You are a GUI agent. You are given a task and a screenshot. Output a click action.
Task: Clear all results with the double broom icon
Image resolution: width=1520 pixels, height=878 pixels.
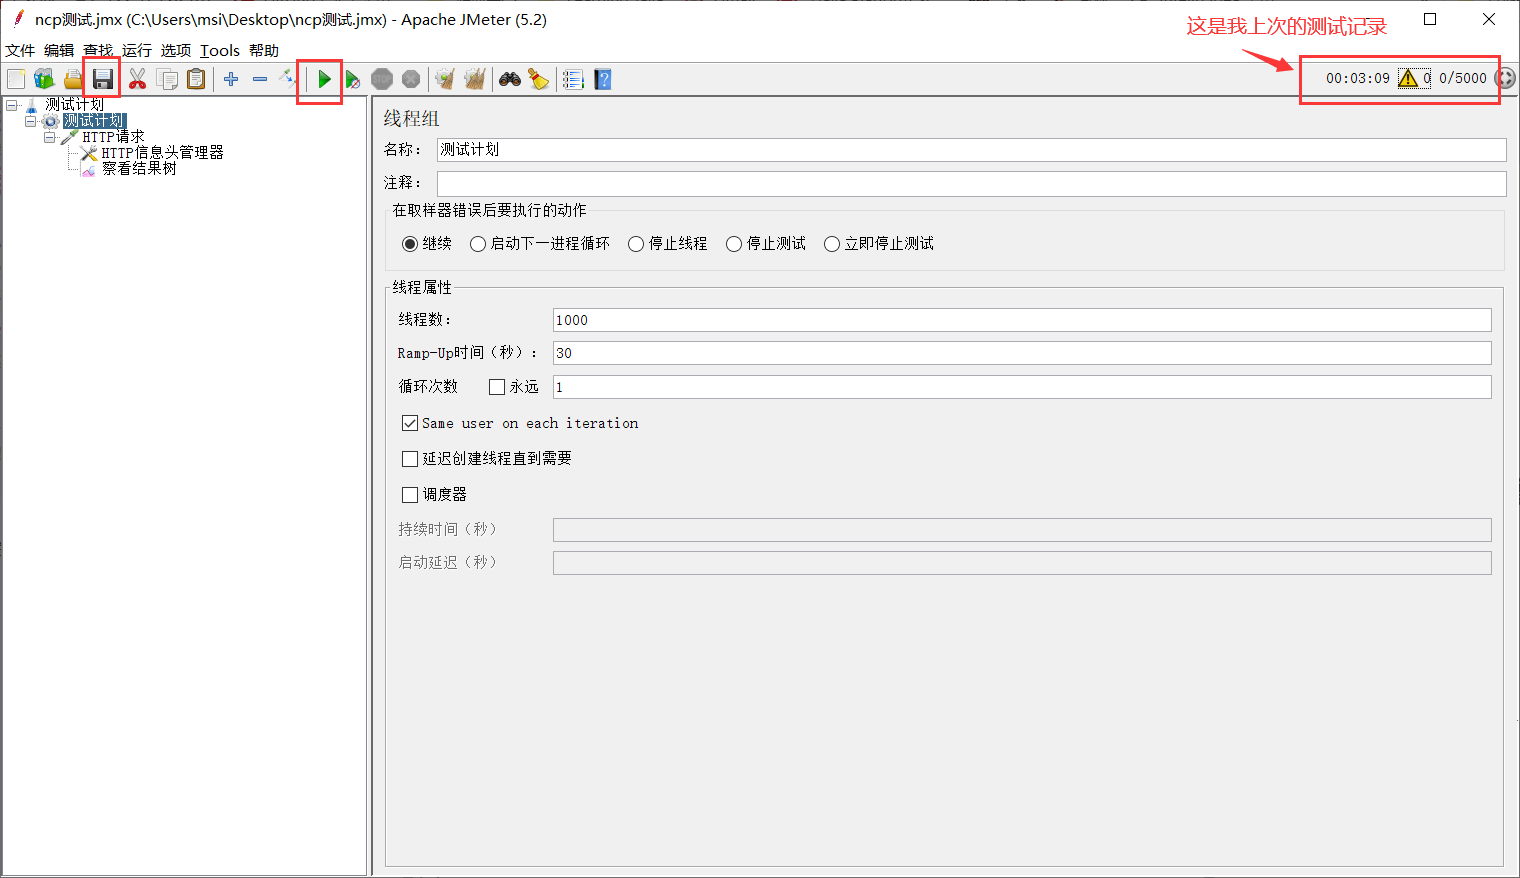[475, 79]
